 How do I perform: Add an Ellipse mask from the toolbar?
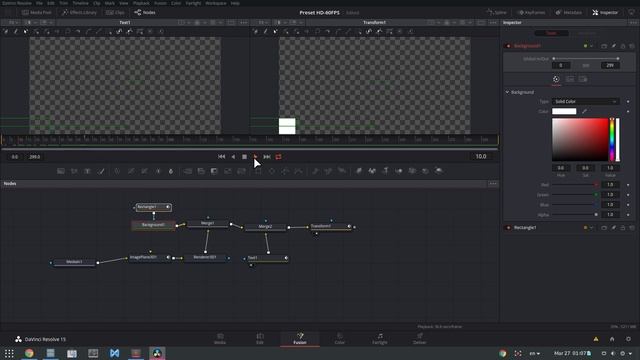click(272, 171)
